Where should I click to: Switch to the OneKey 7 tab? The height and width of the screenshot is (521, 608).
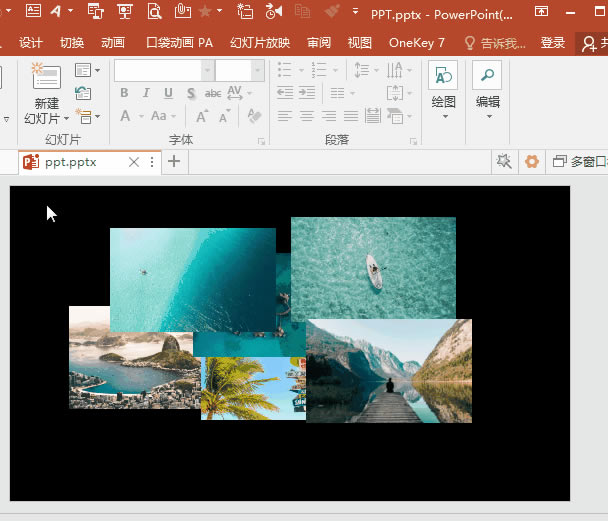pos(416,43)
